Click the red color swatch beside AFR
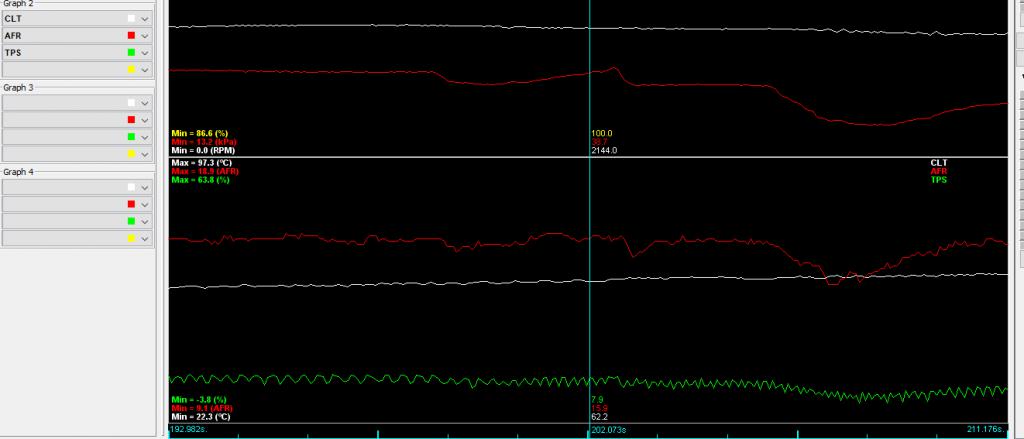 (131, 36)
